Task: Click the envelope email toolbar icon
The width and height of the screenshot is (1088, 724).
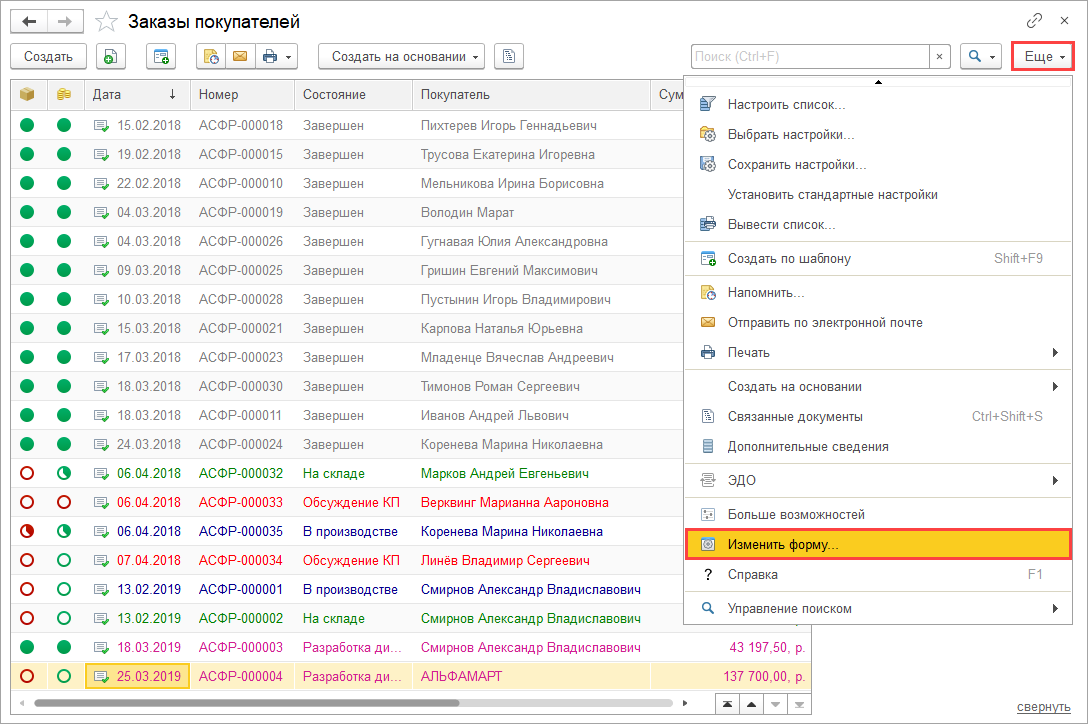Action: (x=240, y=57)
